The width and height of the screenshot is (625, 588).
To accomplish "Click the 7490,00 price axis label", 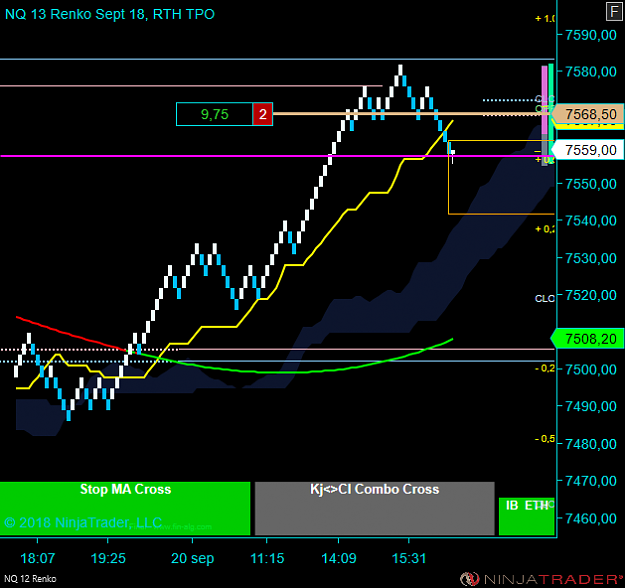I will (x=591, y=406).
